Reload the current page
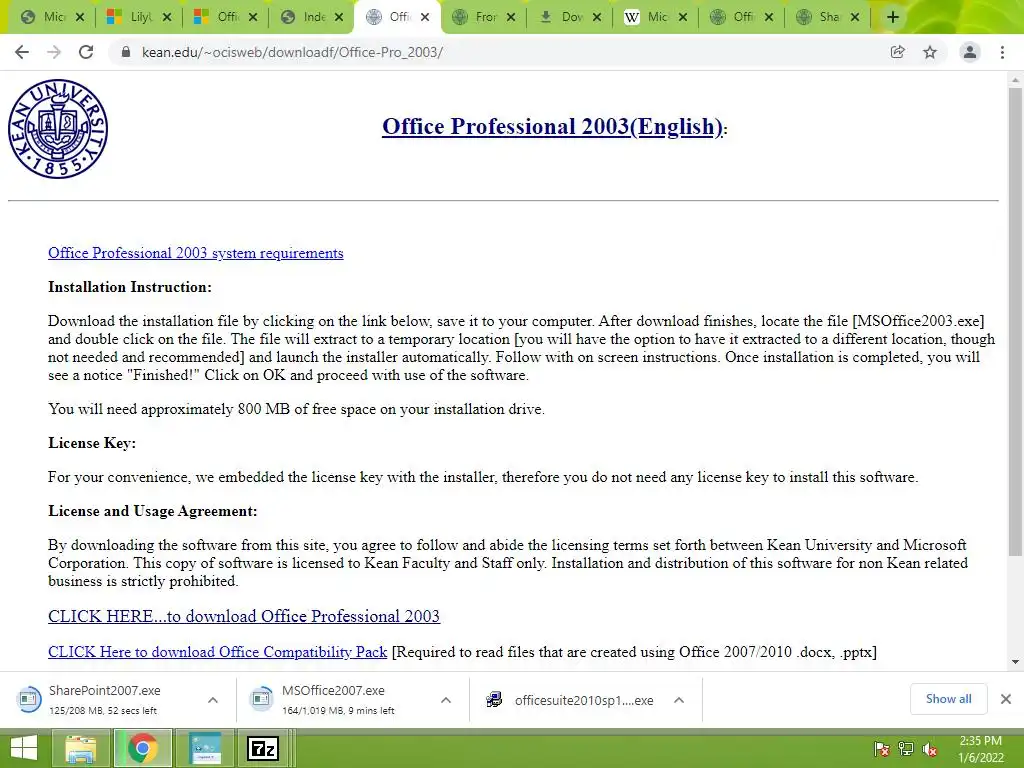The image size is (1024, 768). [86, 52]
